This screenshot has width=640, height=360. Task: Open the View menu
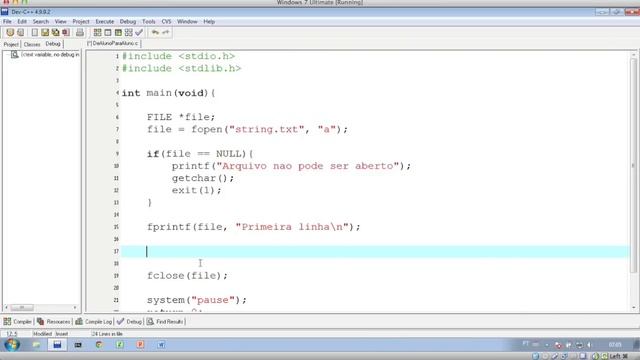click(60, 22)
